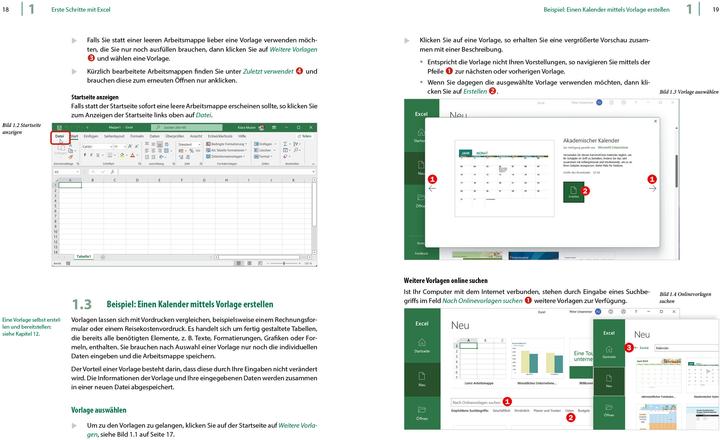Open the Seitenlayout ribbon tab

pos(114,136)
